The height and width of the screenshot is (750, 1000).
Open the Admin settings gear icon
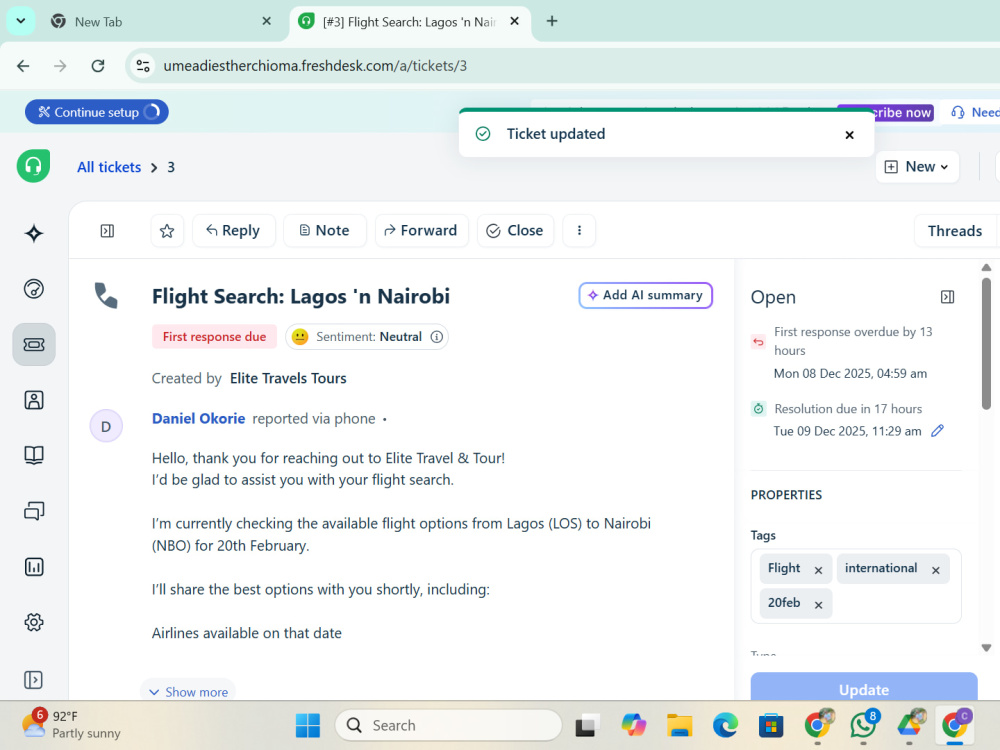click(34, 622)
